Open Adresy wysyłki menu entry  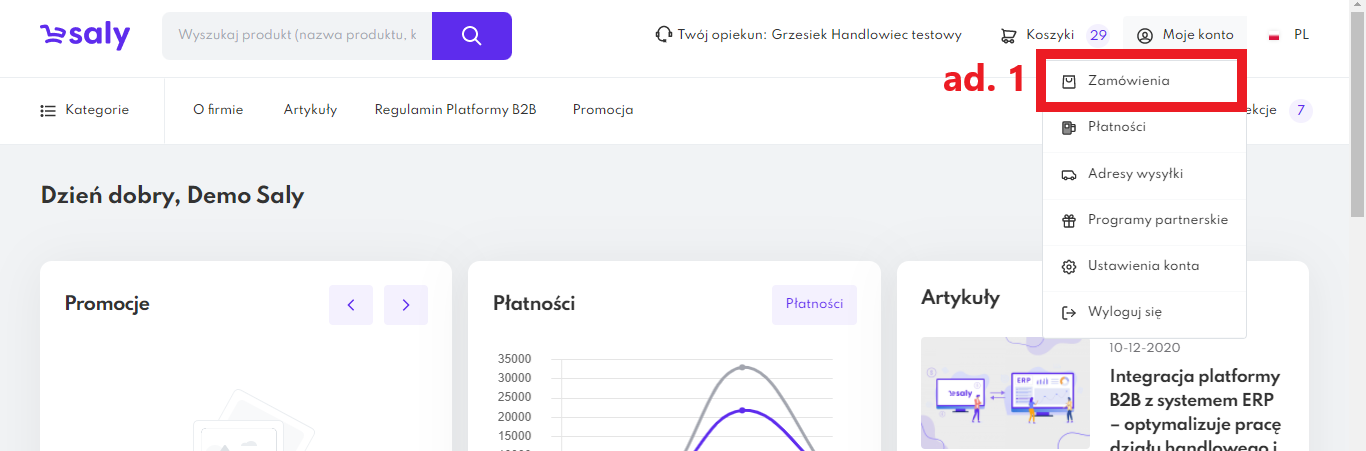point(1135,174)
